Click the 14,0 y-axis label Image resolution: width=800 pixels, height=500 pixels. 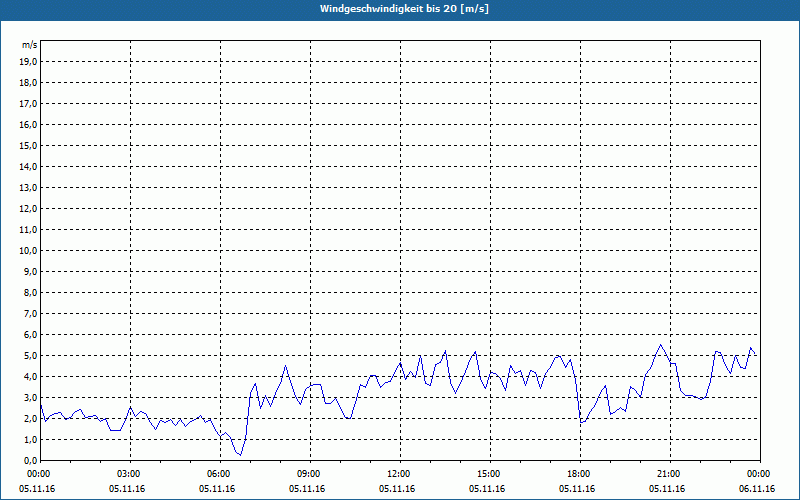coord(28,166)
